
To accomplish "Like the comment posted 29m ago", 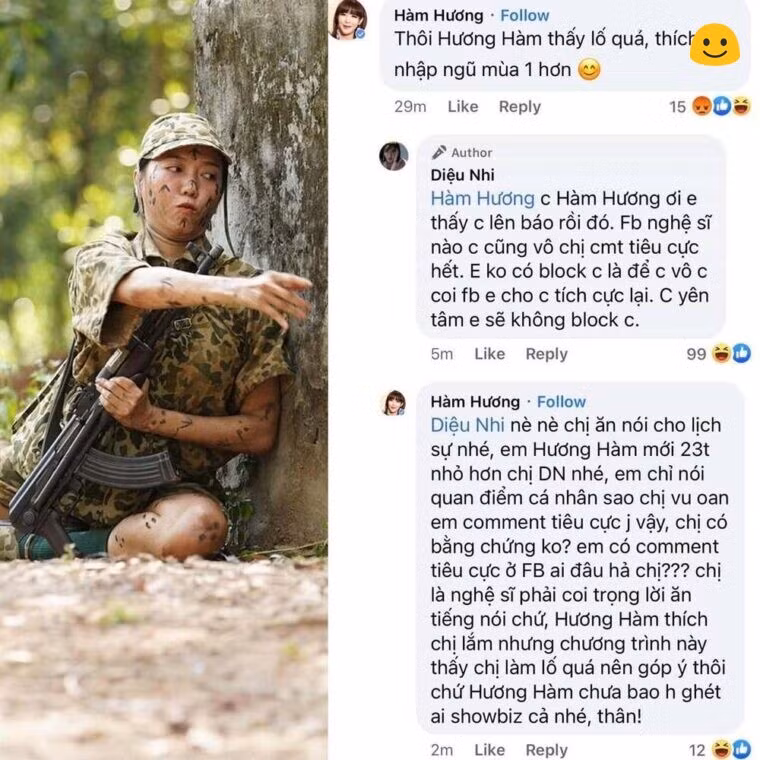I will [x=462, y=107].
